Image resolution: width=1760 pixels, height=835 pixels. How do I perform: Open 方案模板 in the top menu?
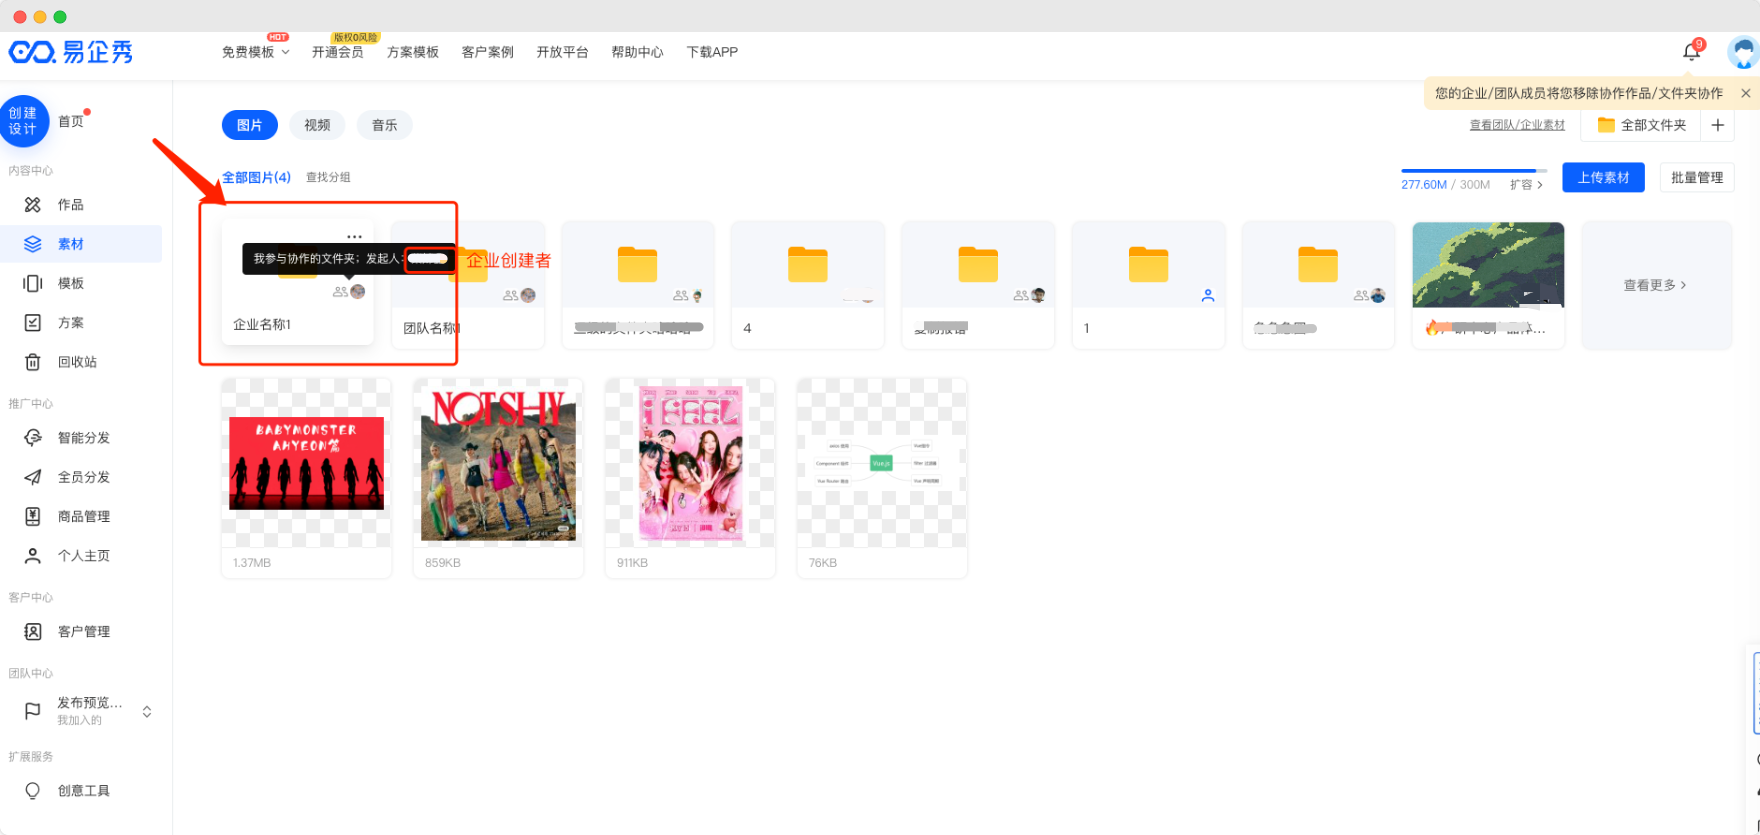tap(413, 52)
